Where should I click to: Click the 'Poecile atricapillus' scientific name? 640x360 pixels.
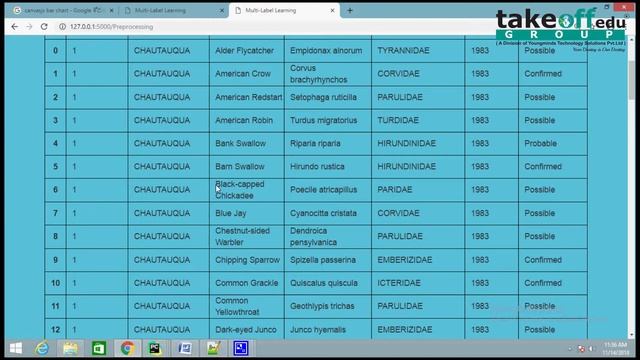coord(324,190)
